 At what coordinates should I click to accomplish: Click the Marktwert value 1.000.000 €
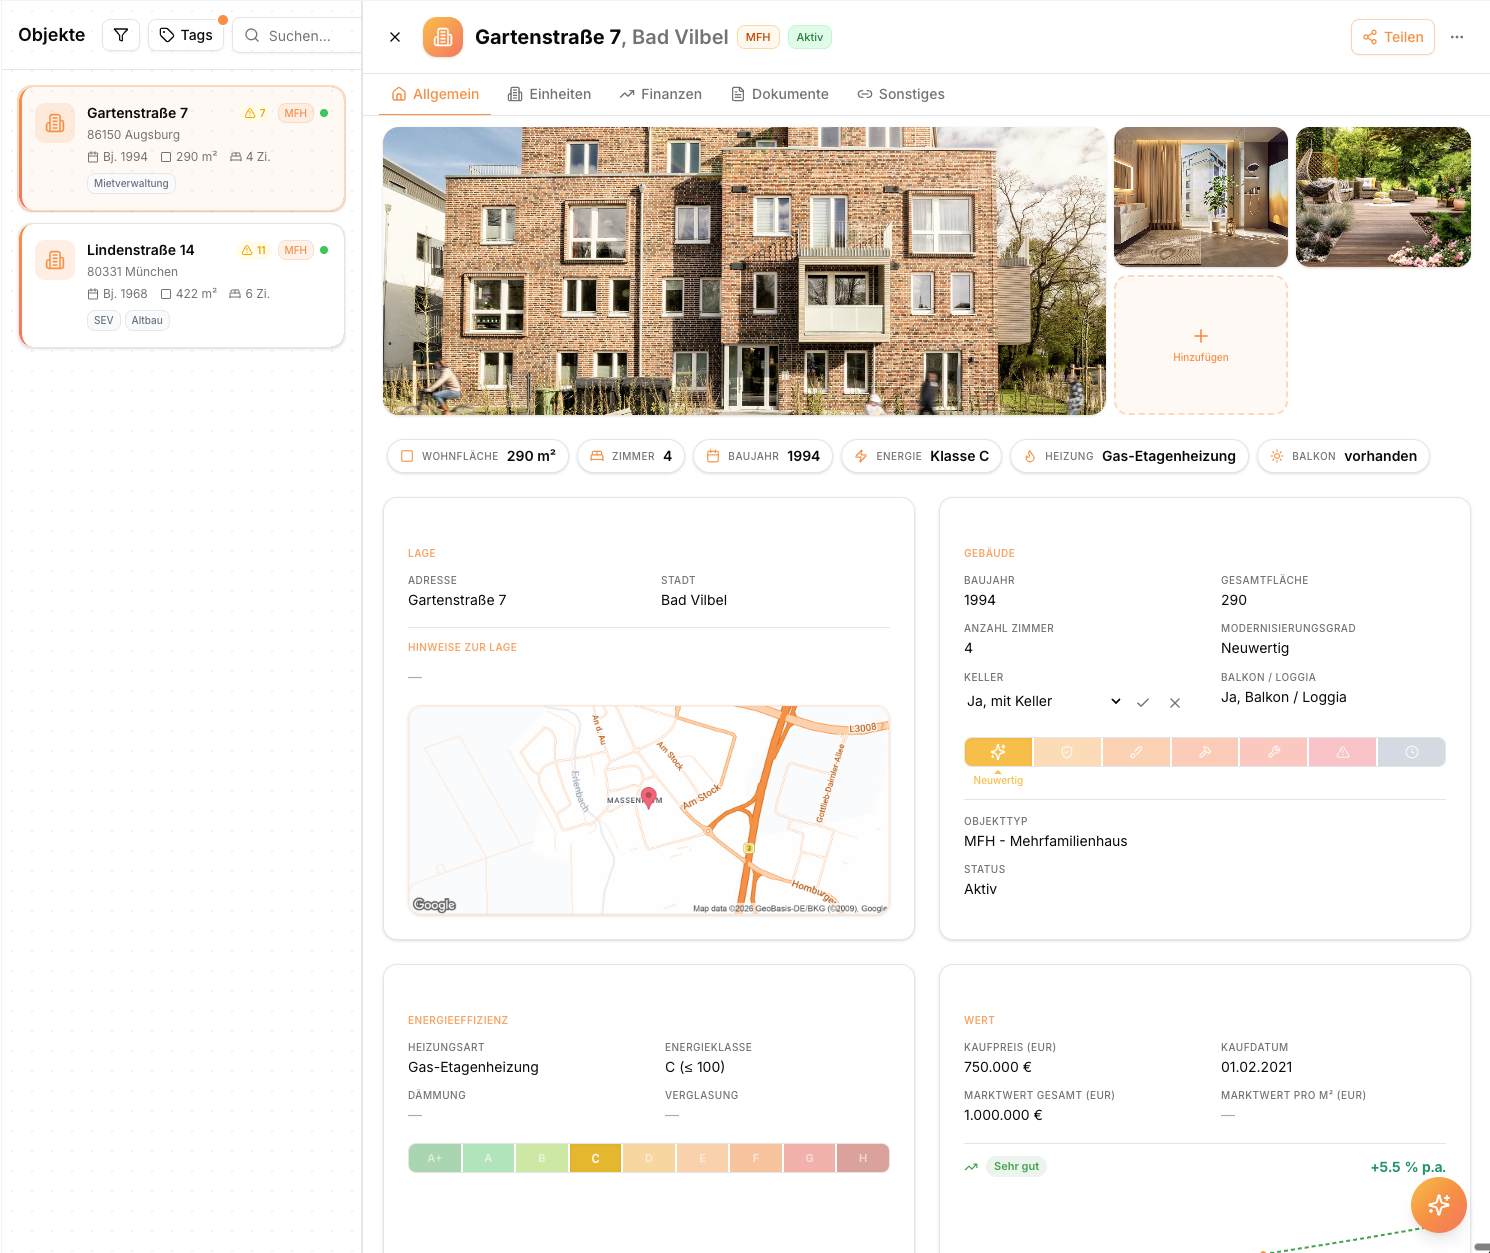click(1003, 1115)
